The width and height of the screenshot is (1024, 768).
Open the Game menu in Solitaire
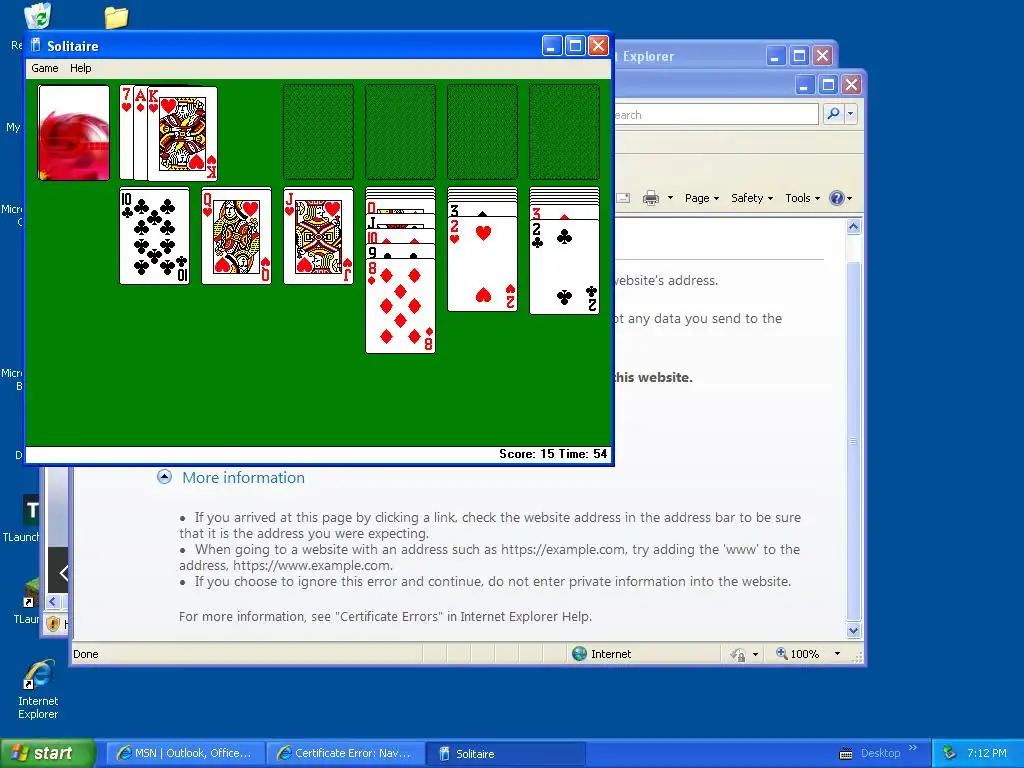(x=44, y=68)
